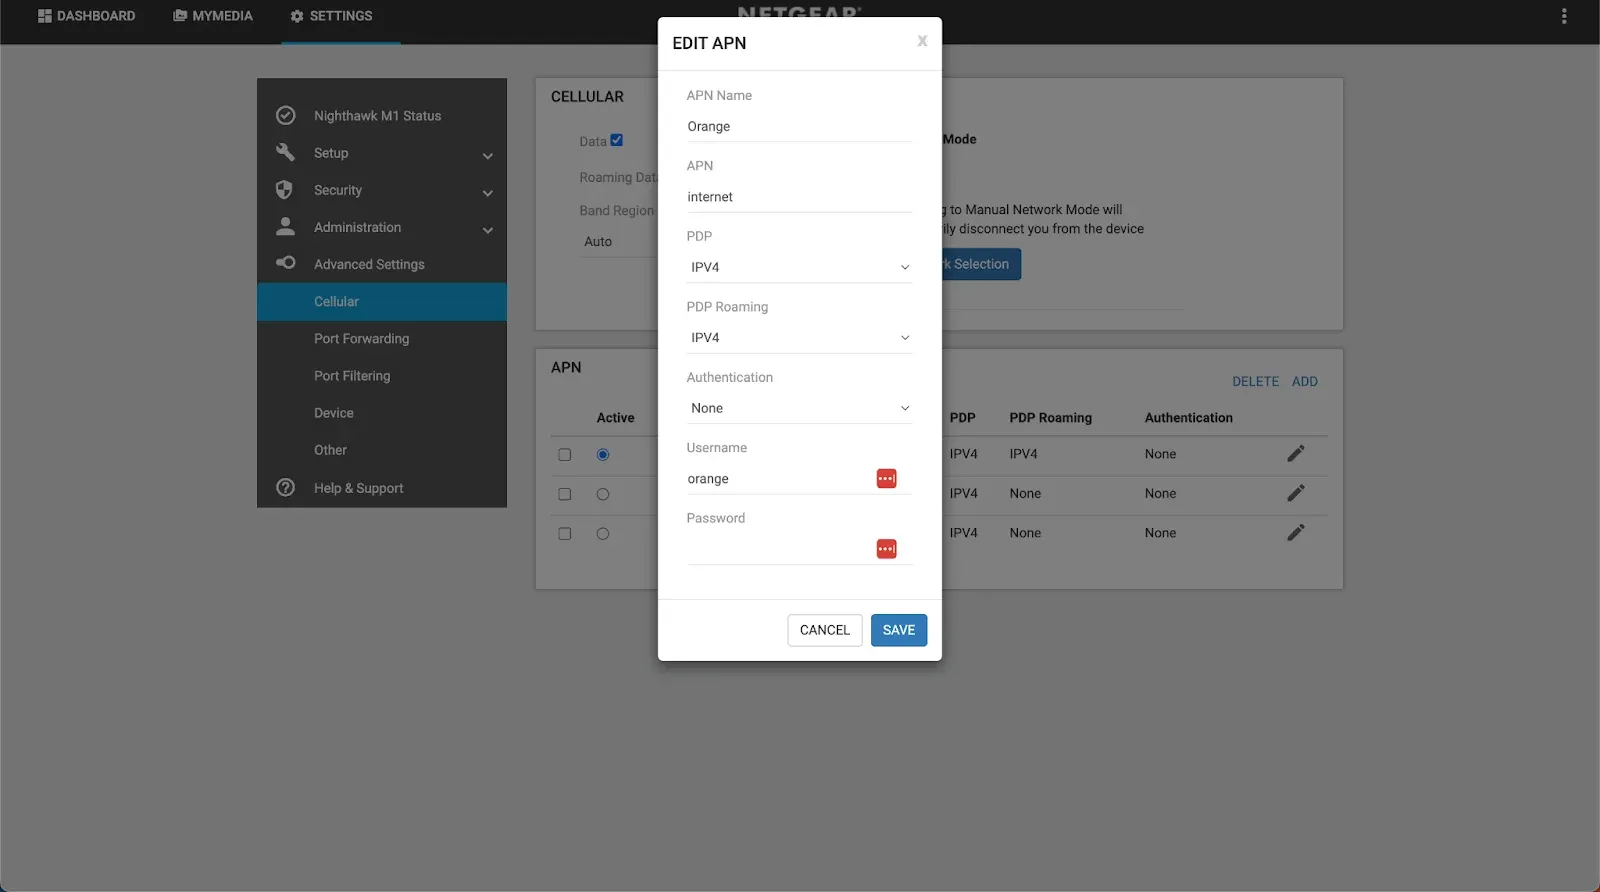
Task: Open the PDP dropdown
Action: coord(799,267)
